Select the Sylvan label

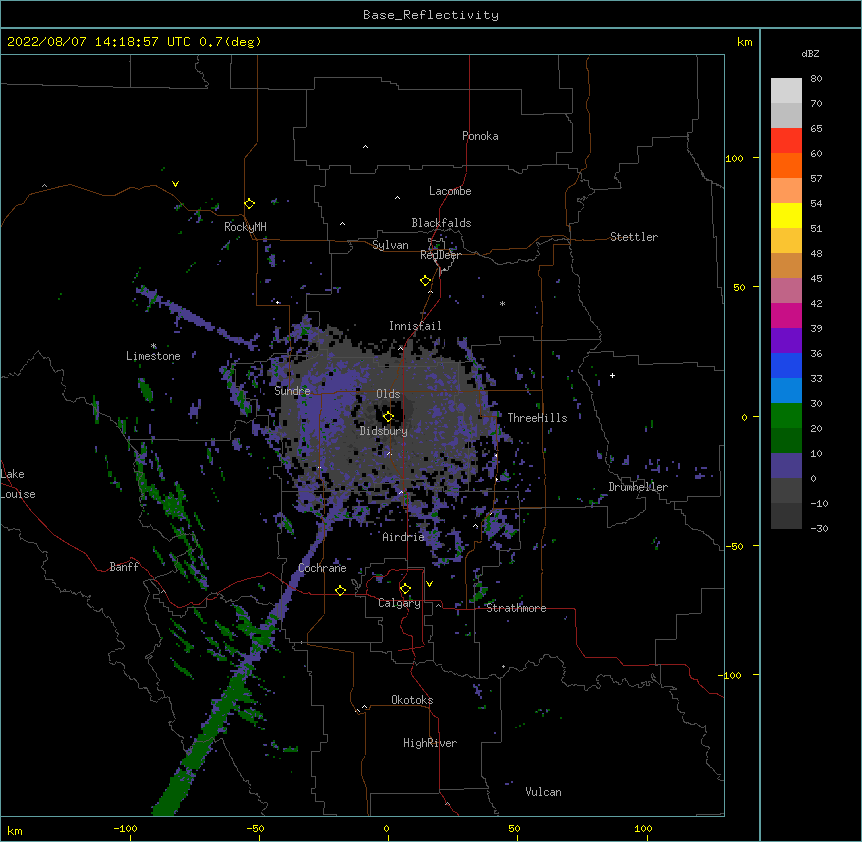(x=390, y=245)
